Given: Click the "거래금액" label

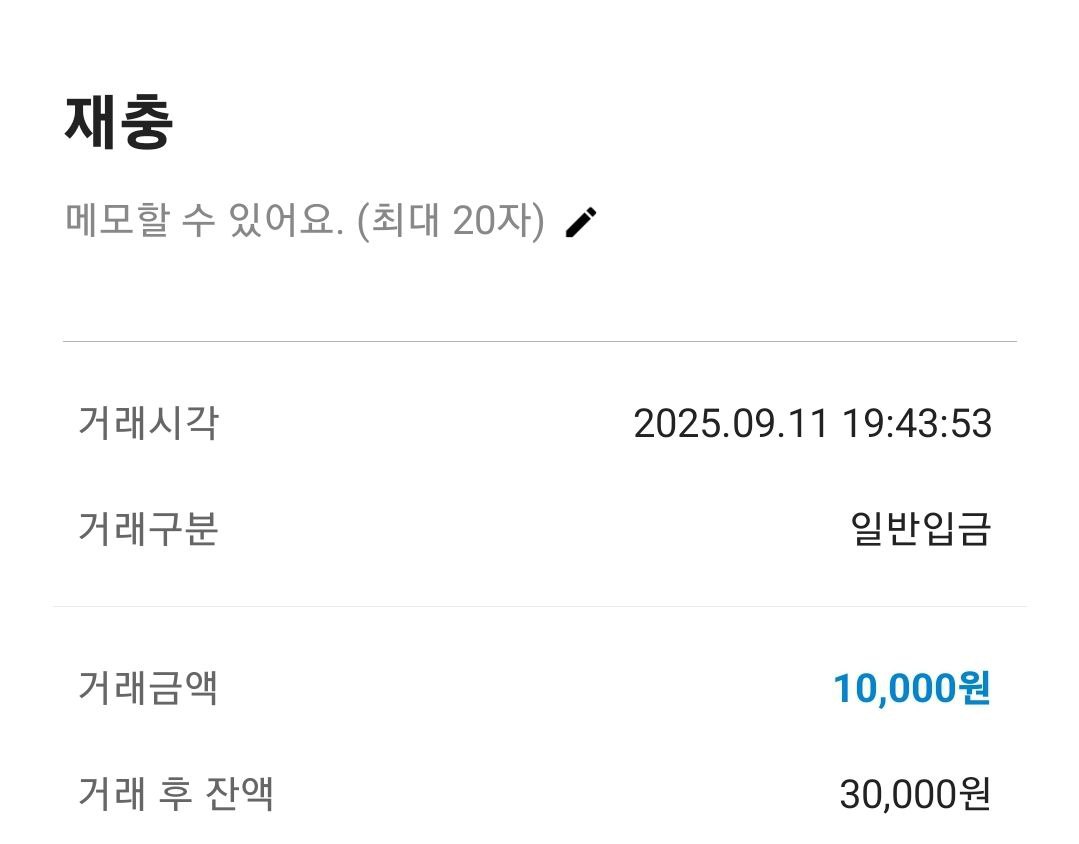Looking at the screenshot, I should (x=148, y=688).
